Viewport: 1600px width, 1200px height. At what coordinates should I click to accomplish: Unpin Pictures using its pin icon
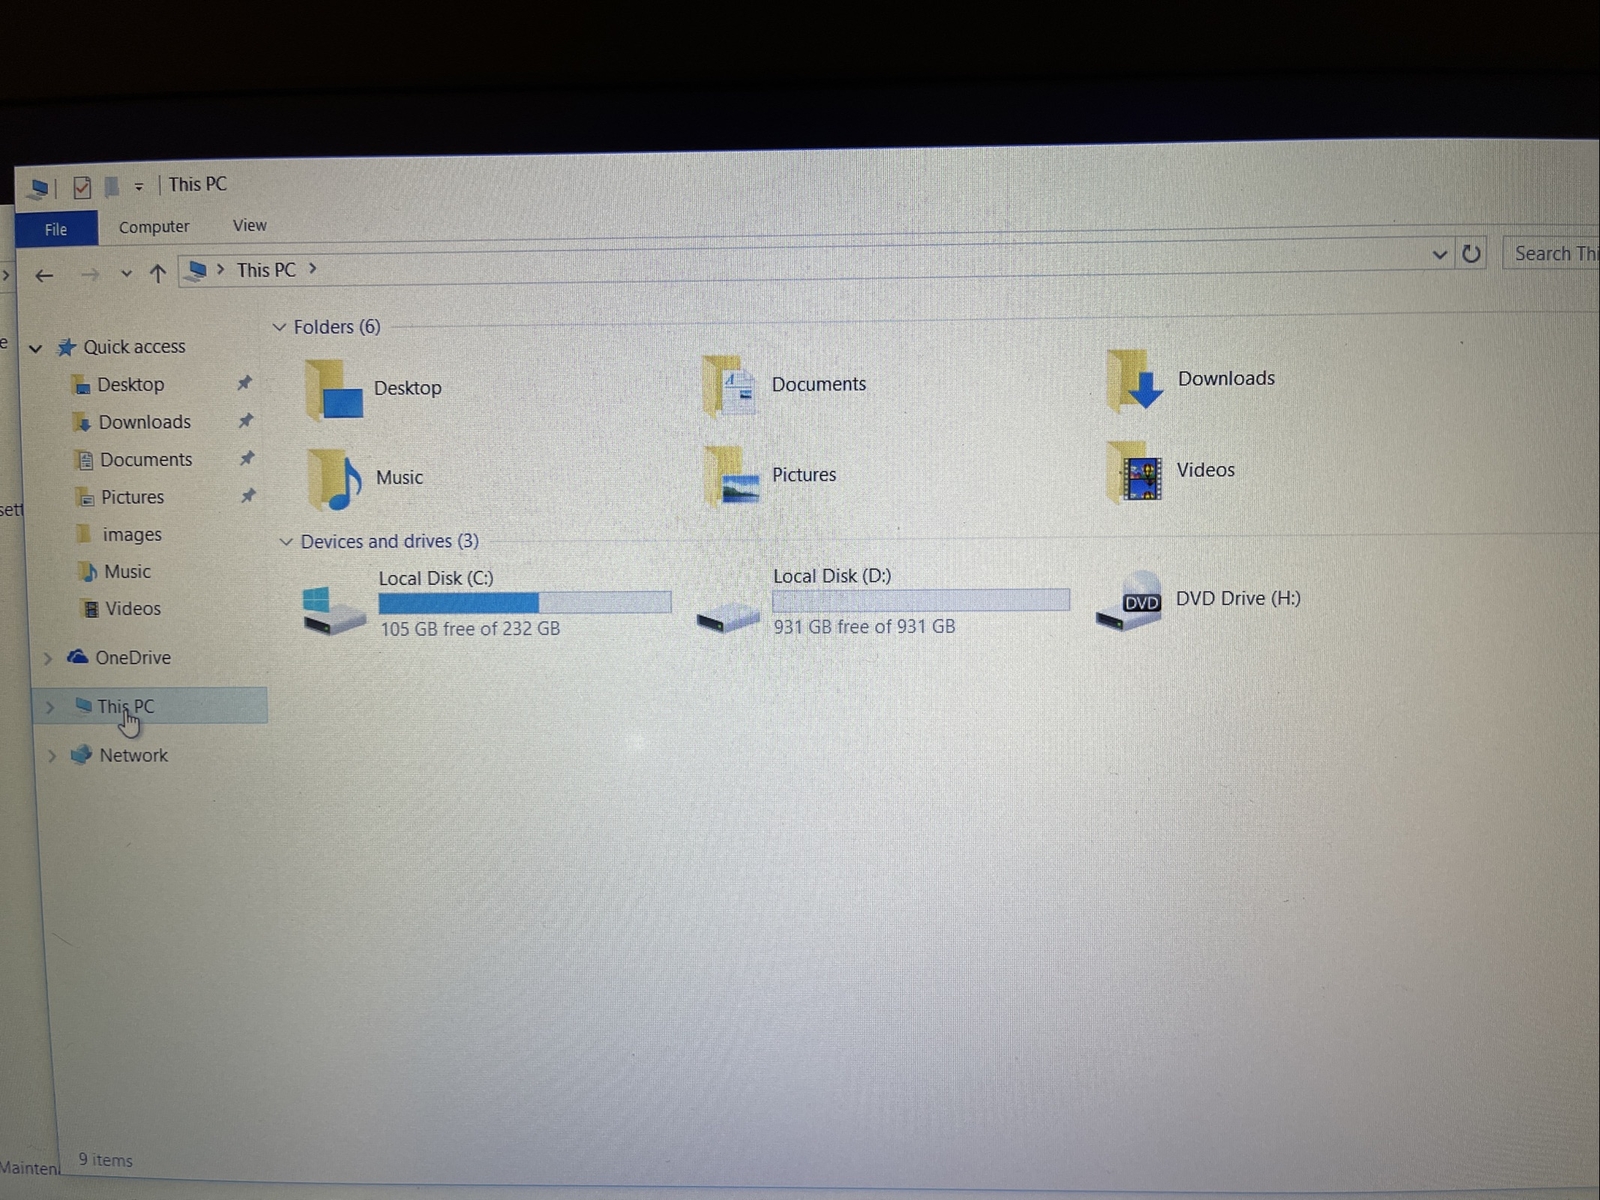pos(247,496)
